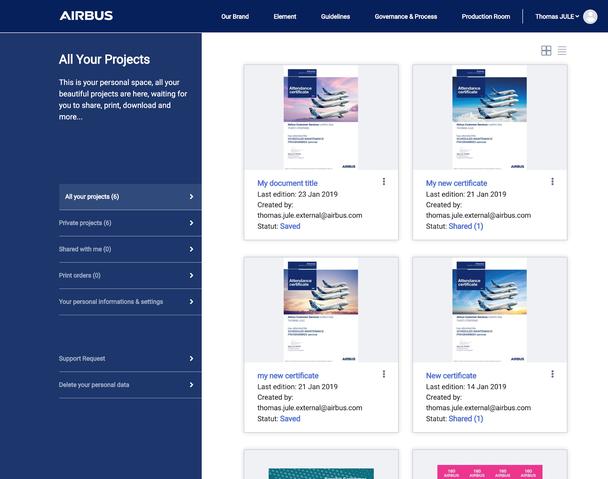Viewport: 608px width, 479px height.
Task: Open the New certificate link
Action: coord(451,375)
